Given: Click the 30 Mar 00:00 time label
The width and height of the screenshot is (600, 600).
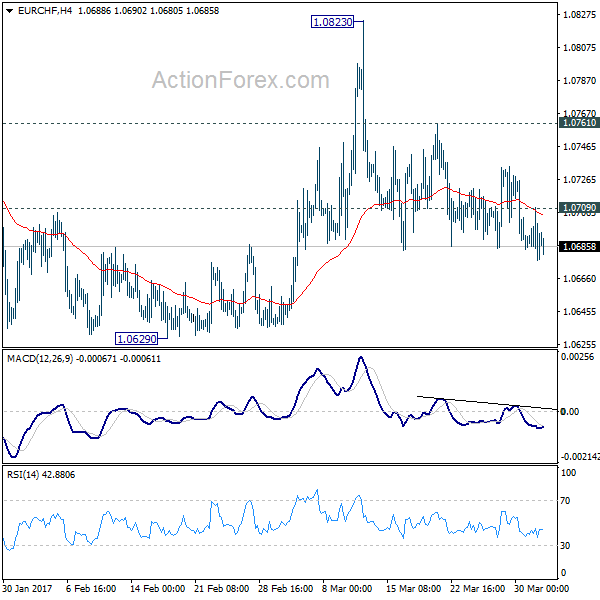Looking at the screenshot, I should point(541,588).
